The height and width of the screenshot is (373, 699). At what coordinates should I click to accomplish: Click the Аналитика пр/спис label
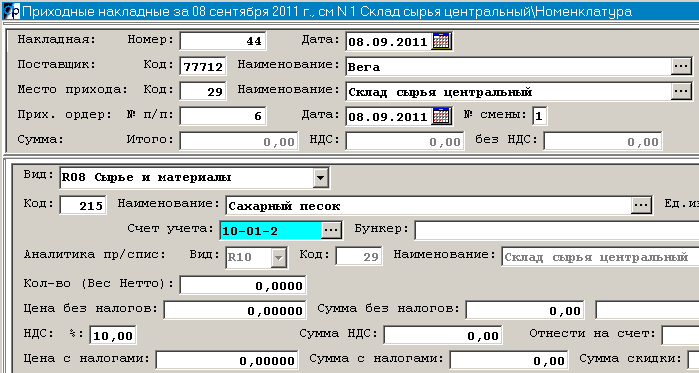coord(95,254)
